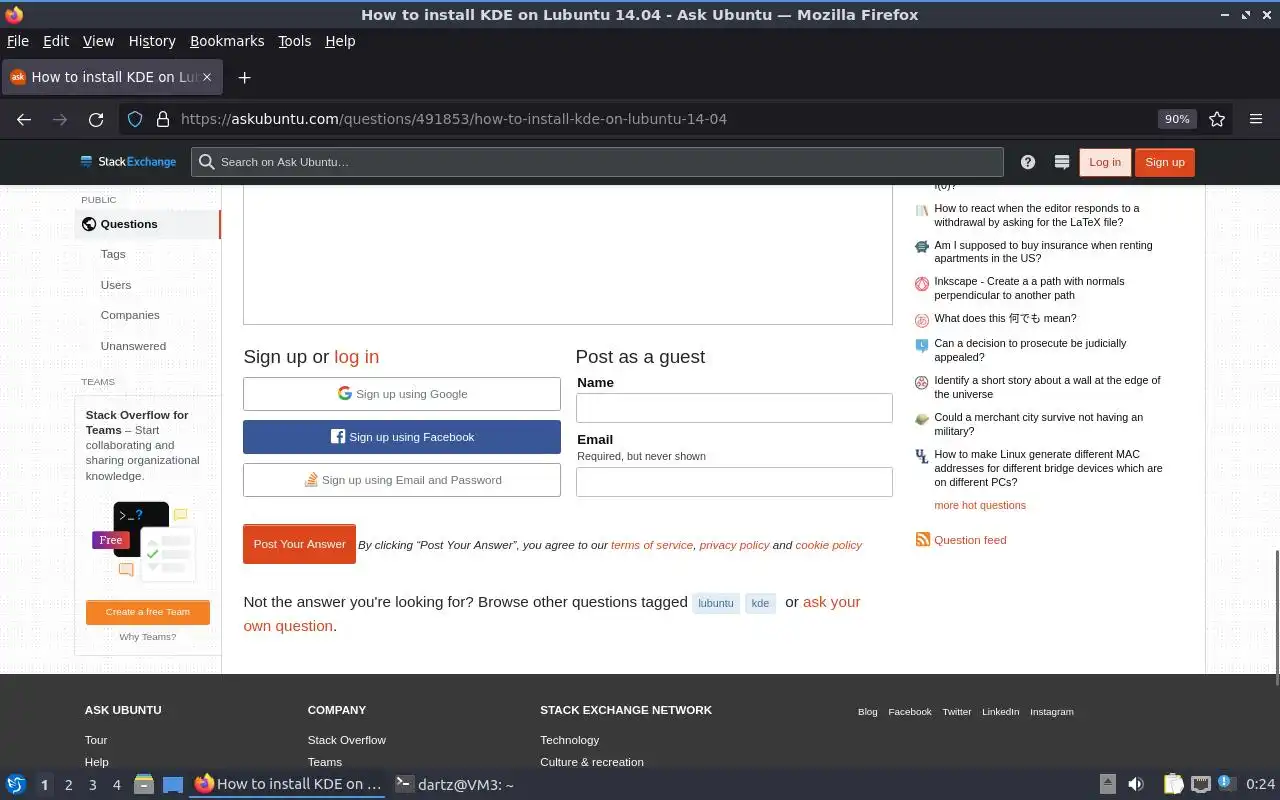1280x800 pixels.
Task: Select the How to install KDE browser tab
Action: coord(112,77)
